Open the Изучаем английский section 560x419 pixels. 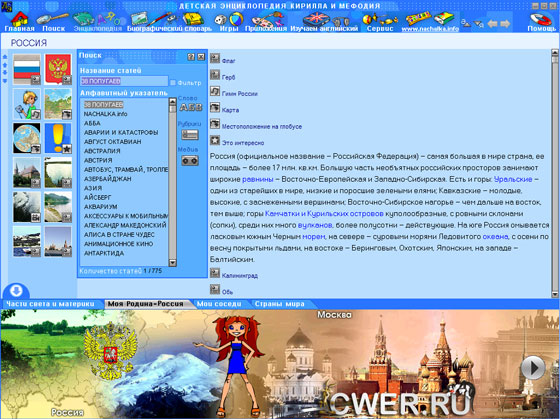[324, 22]
